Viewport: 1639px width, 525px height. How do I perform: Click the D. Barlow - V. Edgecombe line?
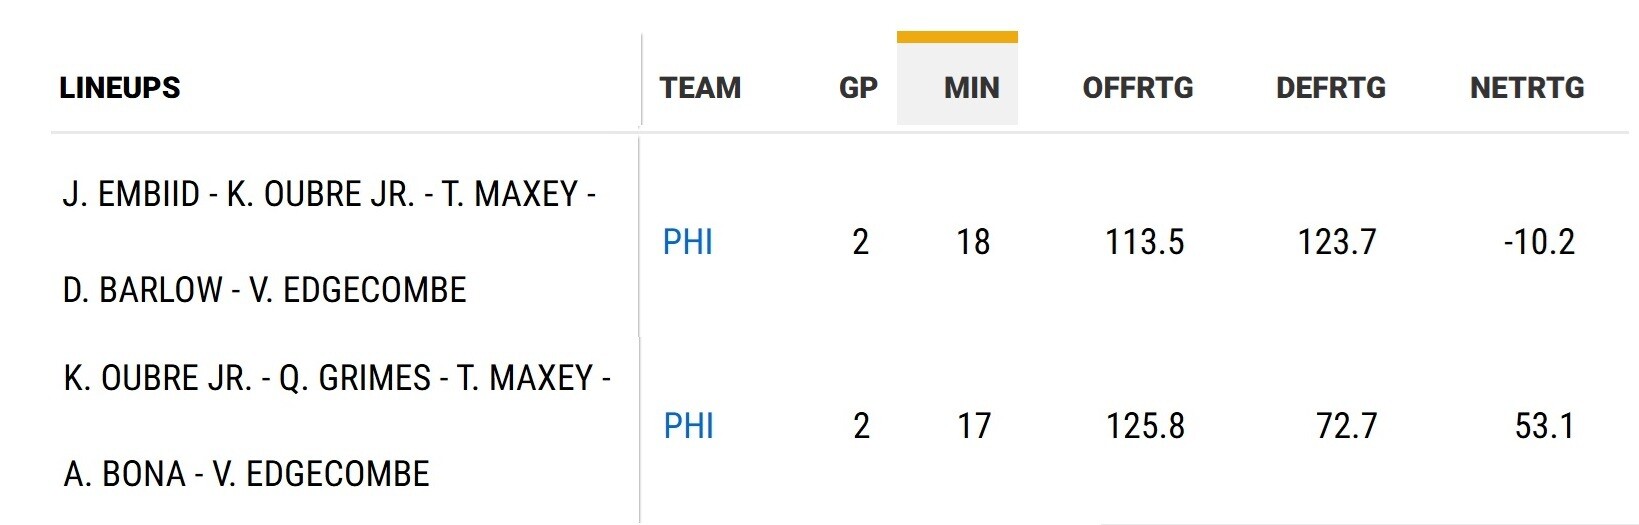point(265,290)
